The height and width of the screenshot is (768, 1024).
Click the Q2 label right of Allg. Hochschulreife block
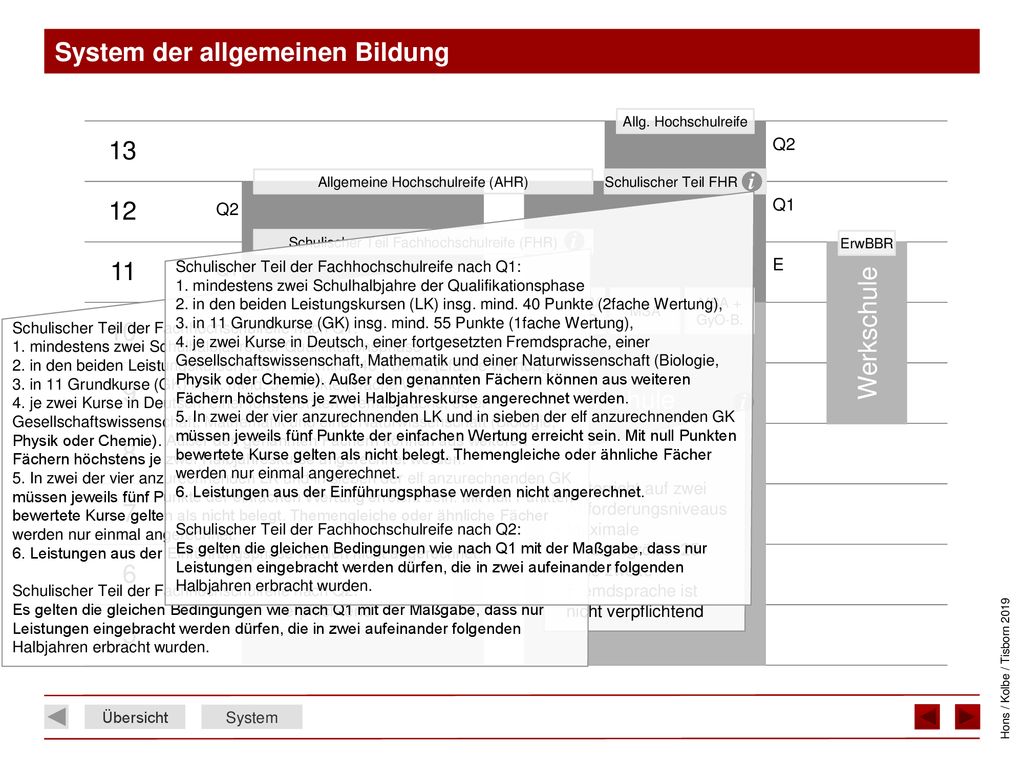[x=784, y=144]
